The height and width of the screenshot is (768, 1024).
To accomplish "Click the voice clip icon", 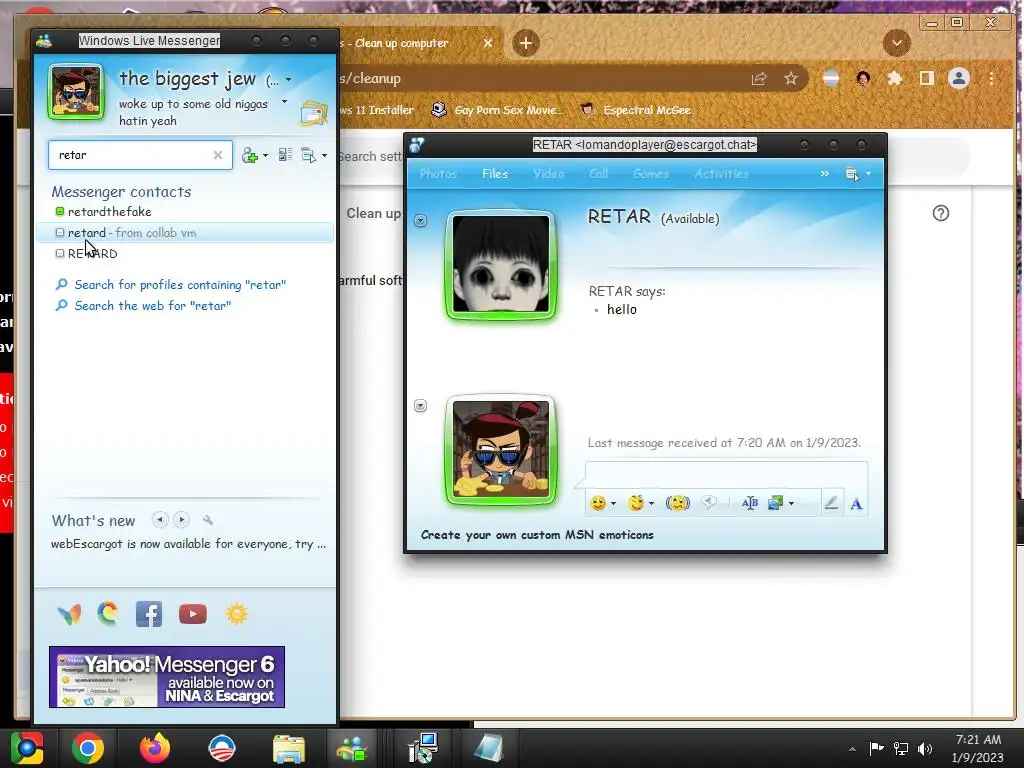I will click(x=709, y=502).
